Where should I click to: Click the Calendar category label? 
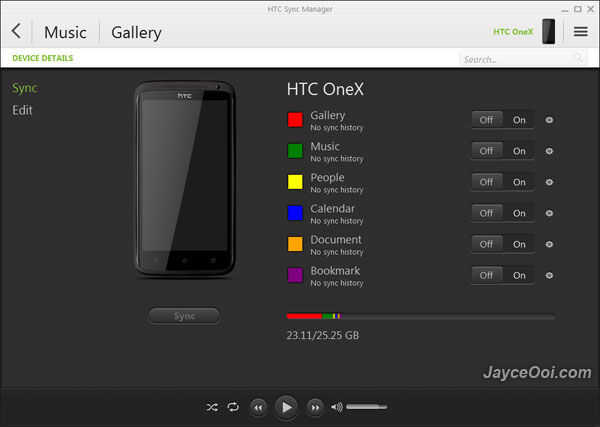click(x=333, y=209)
